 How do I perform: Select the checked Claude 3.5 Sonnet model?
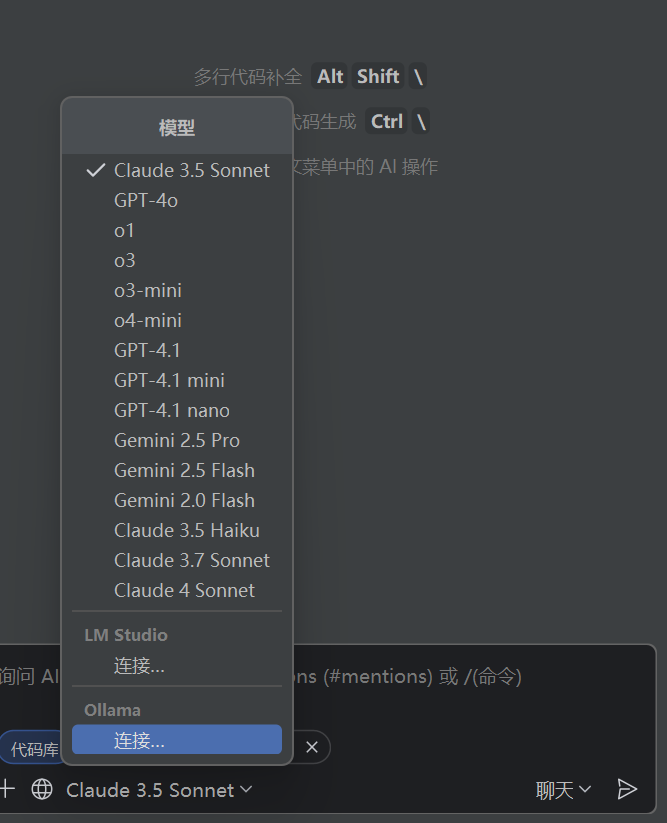click(x=191, y=171)
